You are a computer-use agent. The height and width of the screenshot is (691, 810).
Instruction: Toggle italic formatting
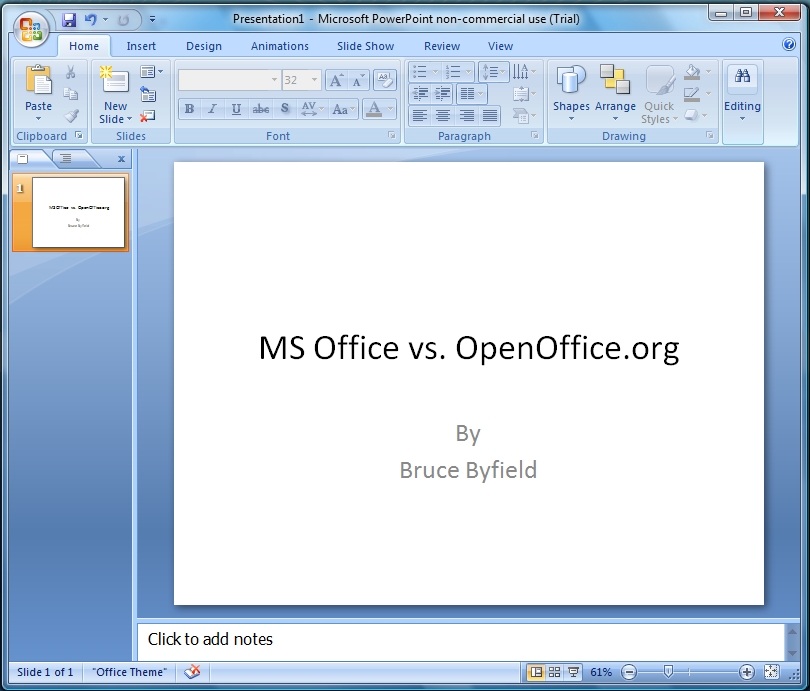tap(213, 109)
